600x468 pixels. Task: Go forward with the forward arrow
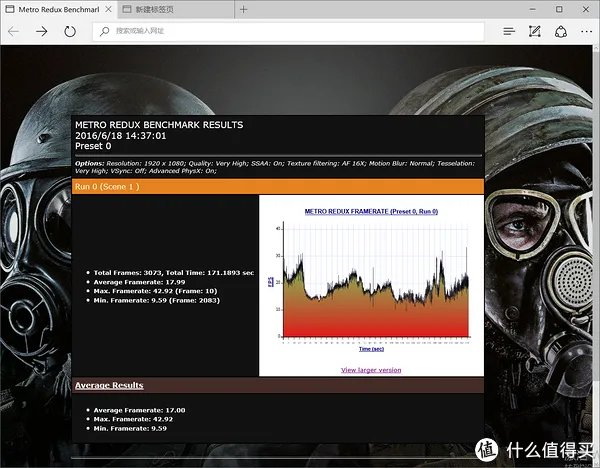(x=41, y=31)
